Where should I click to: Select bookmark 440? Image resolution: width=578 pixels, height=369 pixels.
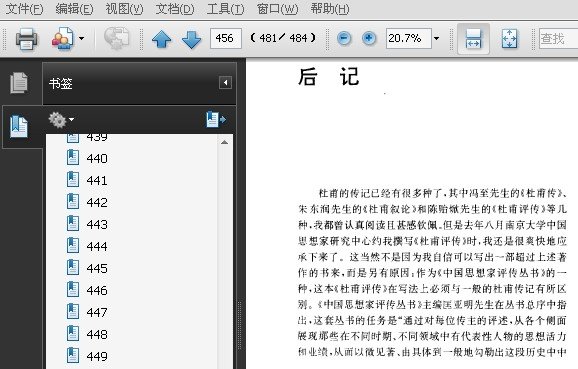[x=97, y=159]
